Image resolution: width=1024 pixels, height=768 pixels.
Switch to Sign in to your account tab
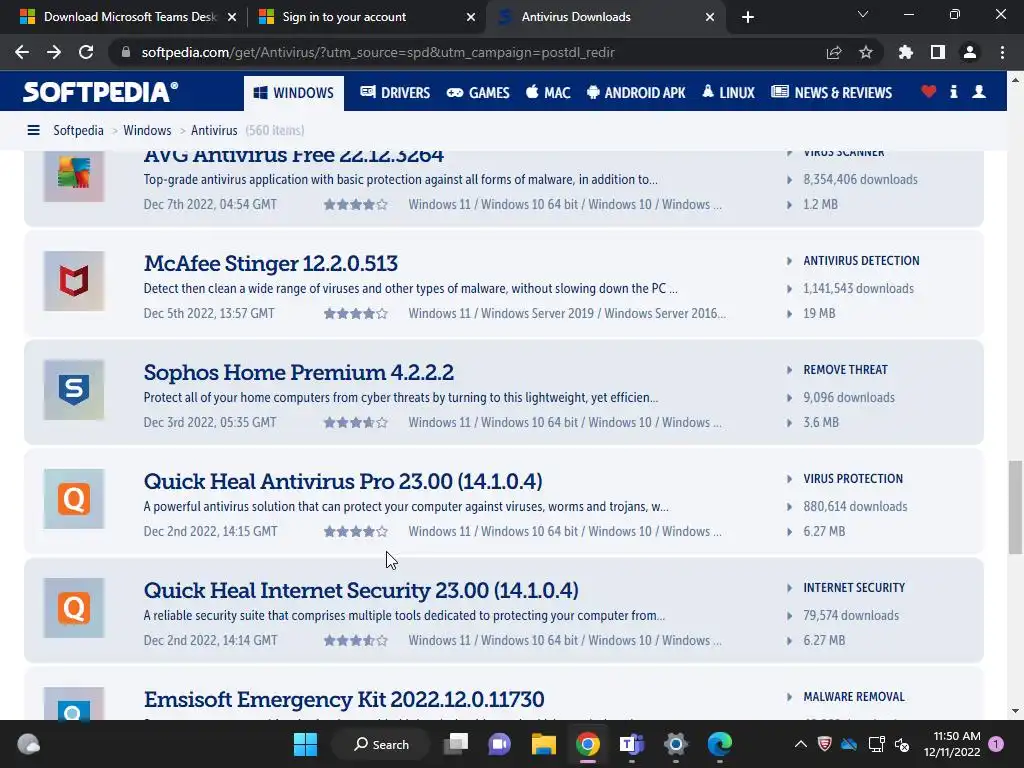366,17
